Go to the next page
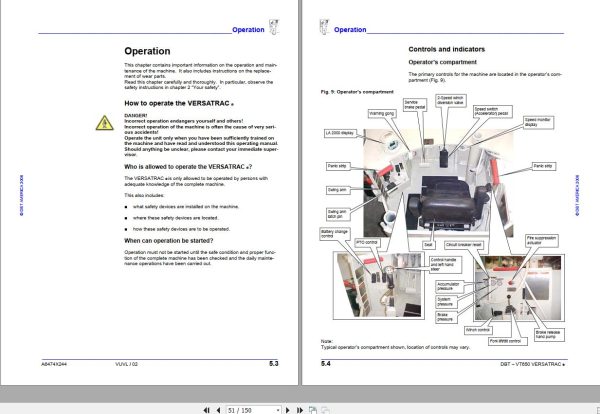The height and width of the screenshot is (414, 600). 288,410
